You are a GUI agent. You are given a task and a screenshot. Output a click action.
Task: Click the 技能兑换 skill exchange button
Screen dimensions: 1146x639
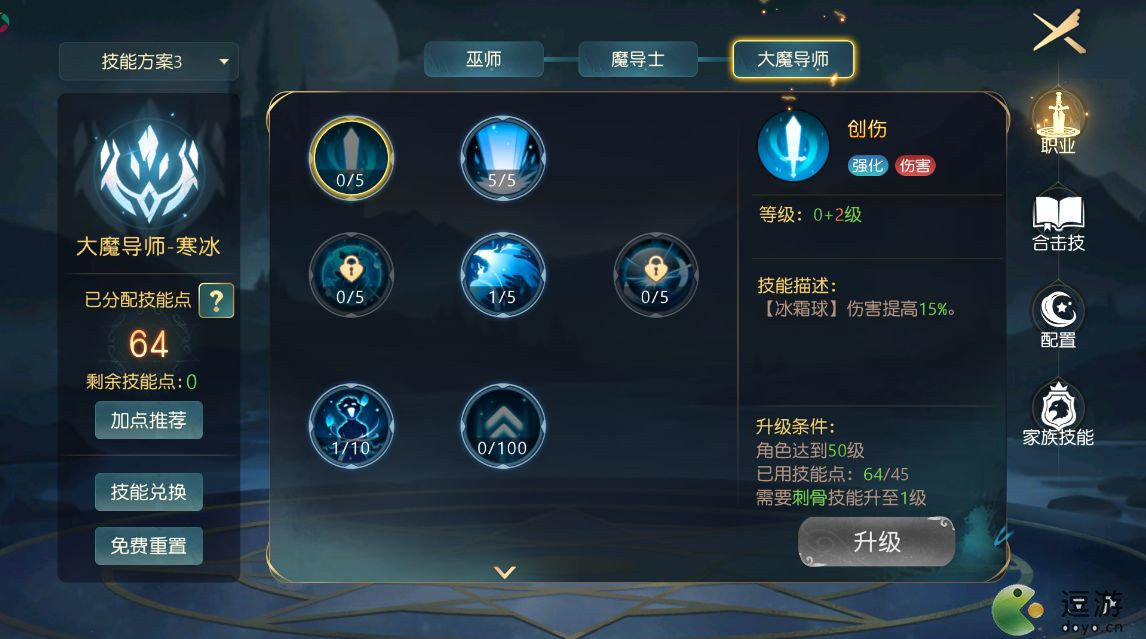(x=148, y=492)
